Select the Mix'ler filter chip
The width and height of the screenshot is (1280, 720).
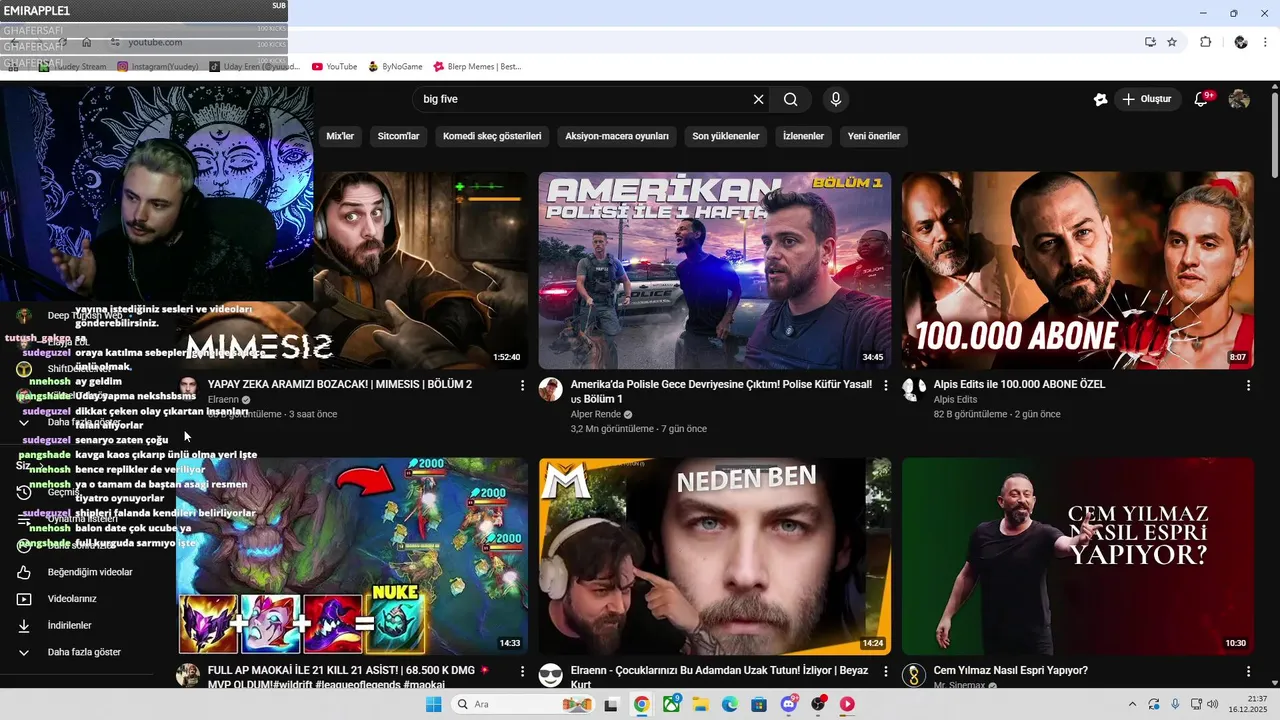pos(340,136)
